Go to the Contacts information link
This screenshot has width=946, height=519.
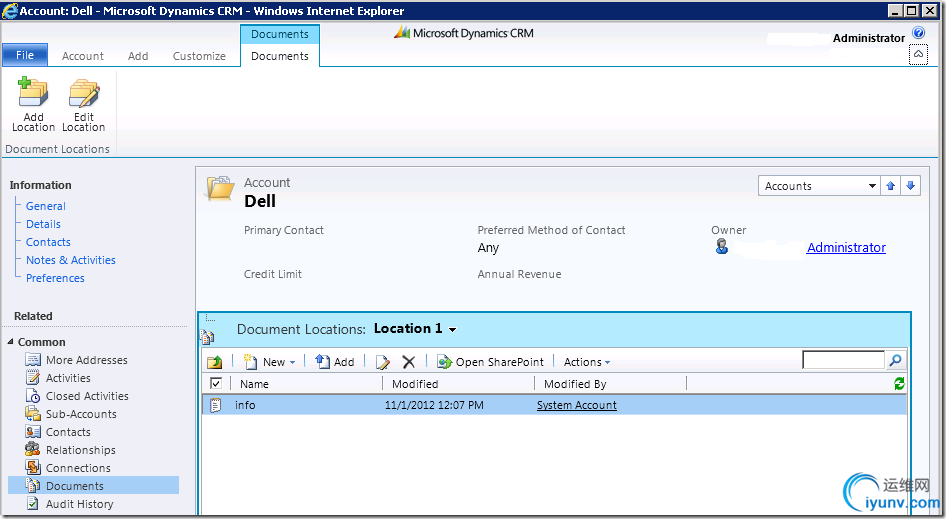(48, 242)
